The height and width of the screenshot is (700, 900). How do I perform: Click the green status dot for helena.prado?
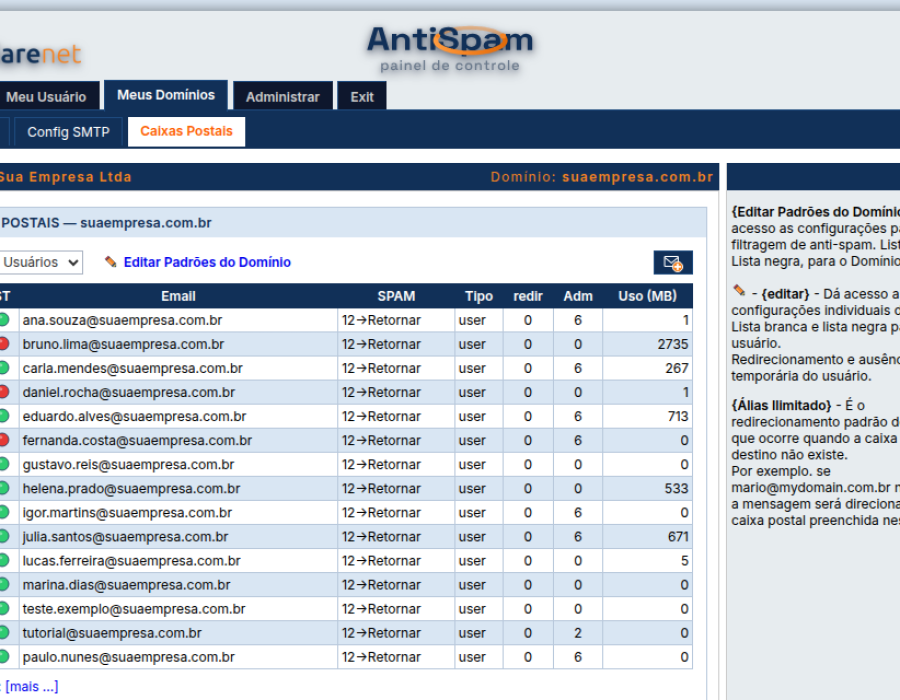(x=3, y=488)
